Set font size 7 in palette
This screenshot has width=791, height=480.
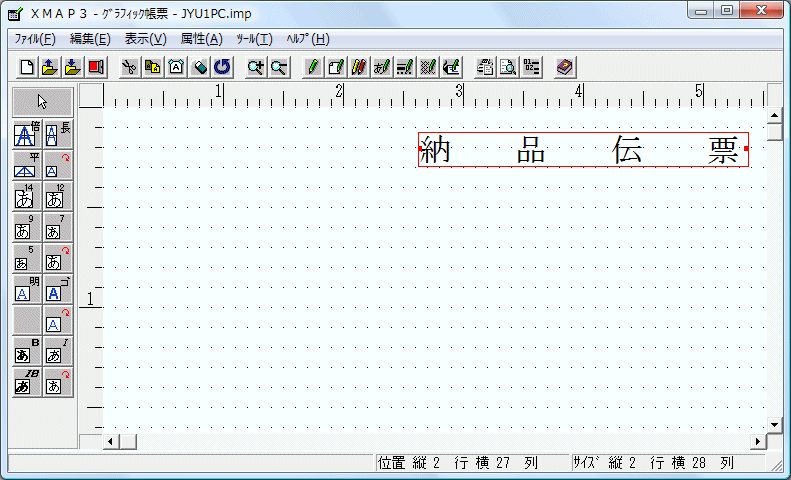[58, 227]
